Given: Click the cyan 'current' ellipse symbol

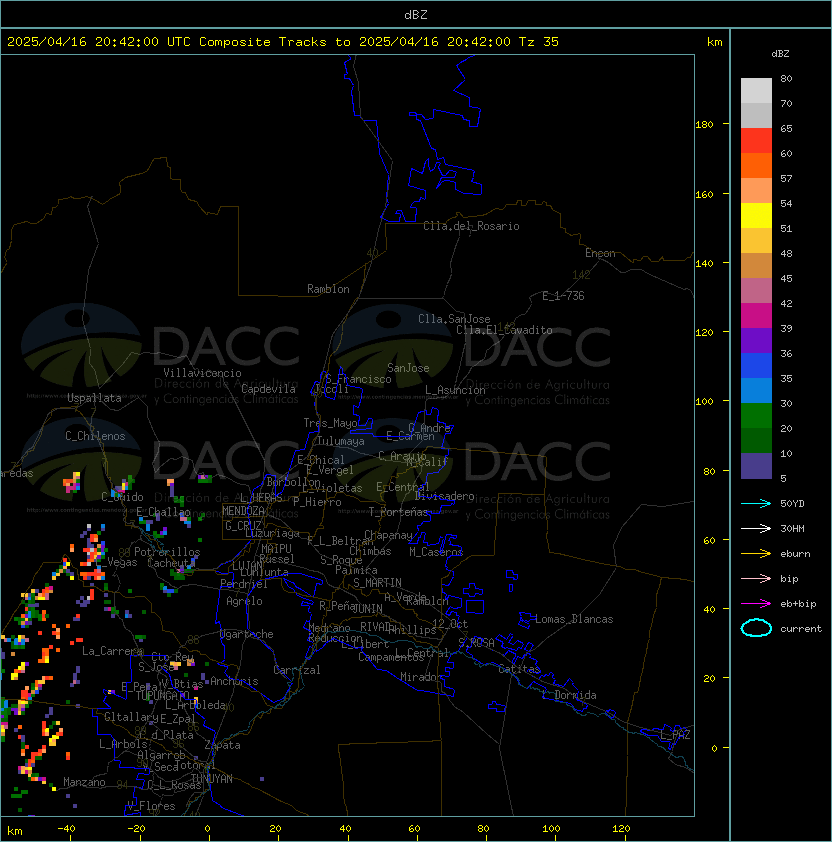Looking at the screenshot, I should pyautogui.click(x=756, y=628).
